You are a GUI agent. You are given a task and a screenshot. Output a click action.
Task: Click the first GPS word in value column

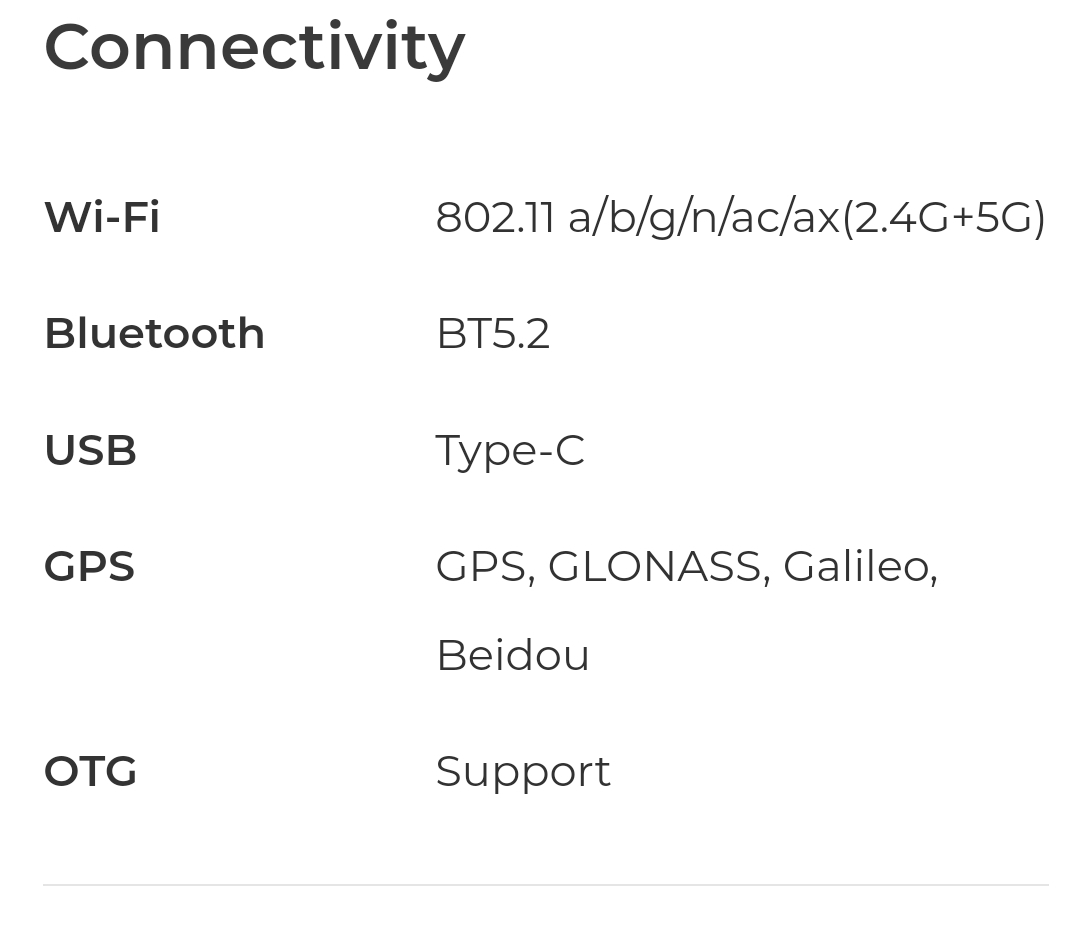tap(481, 567)
